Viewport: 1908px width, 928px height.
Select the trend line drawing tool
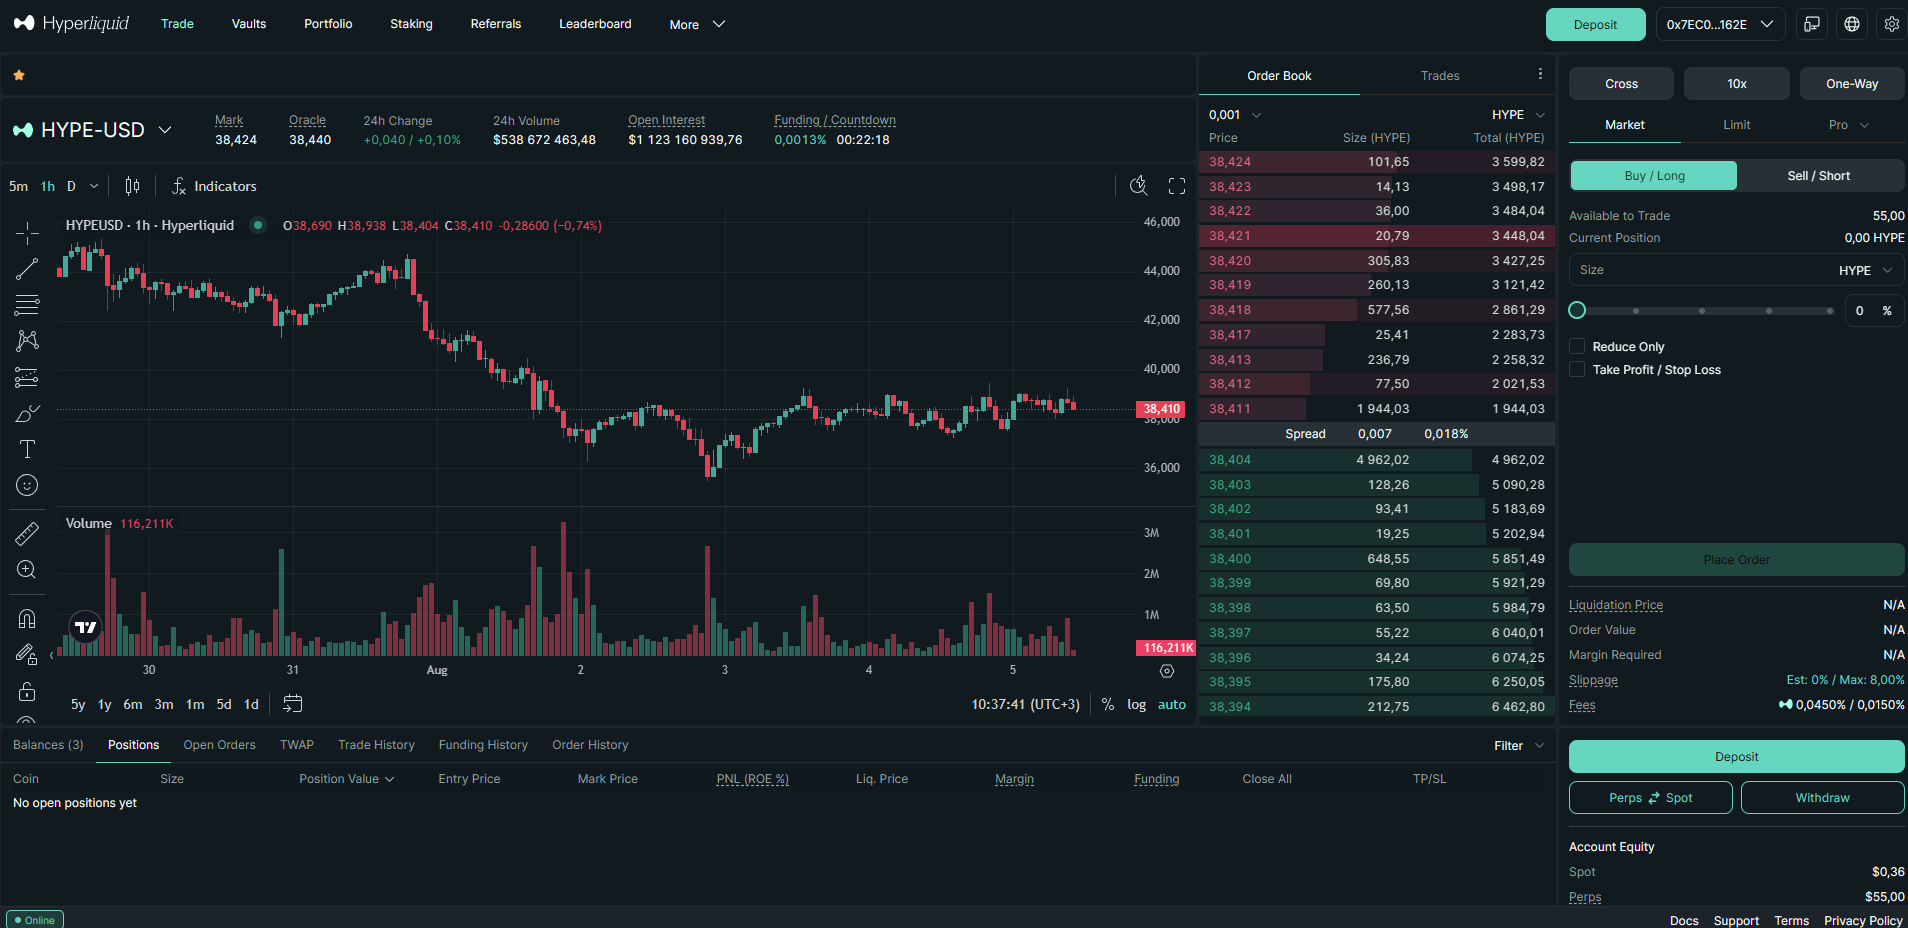[27, 268]
